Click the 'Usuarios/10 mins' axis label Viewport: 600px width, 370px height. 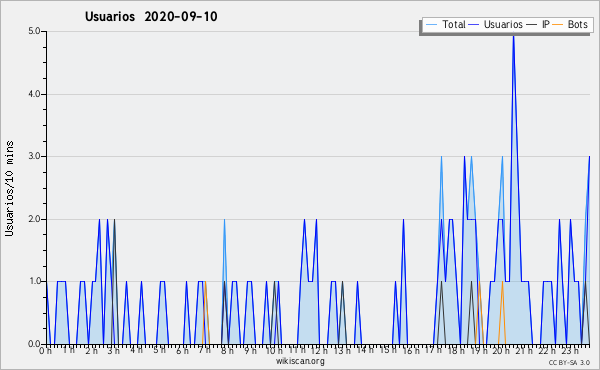pos(9,189)
